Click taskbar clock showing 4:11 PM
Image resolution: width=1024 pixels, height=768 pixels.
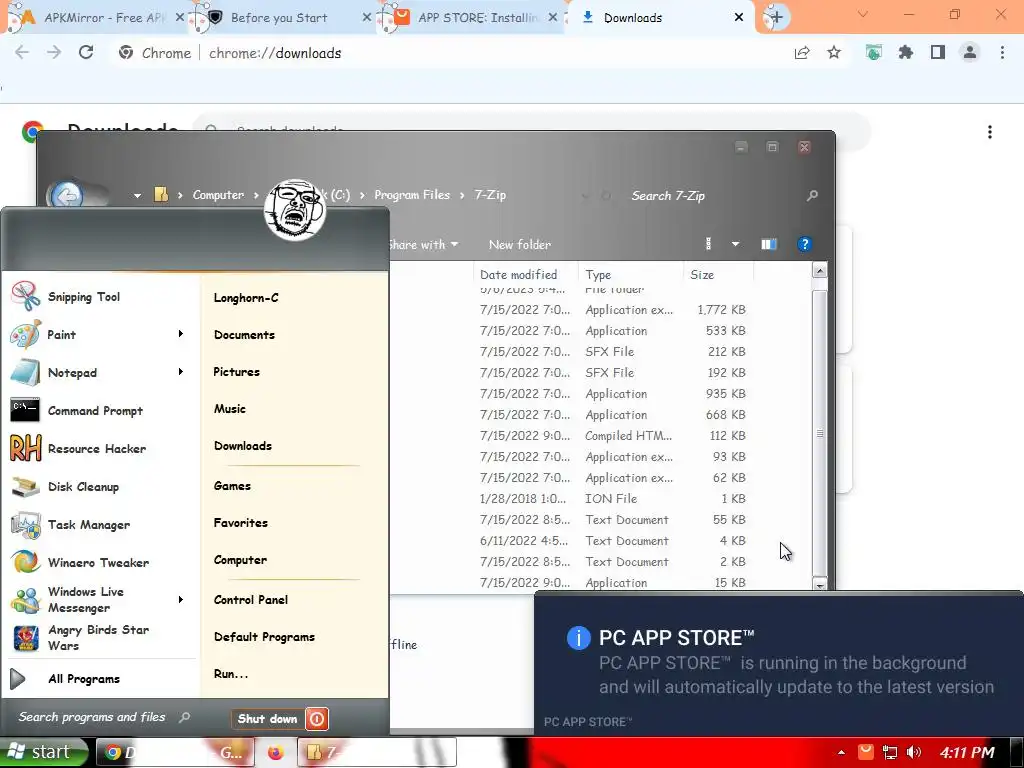pyautogui.click(x=967, y=752)
